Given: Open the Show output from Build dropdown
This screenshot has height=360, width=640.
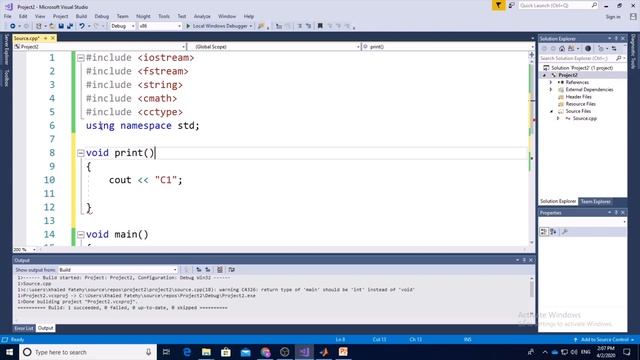Looking at the screenshot, I should pos(118,270).
